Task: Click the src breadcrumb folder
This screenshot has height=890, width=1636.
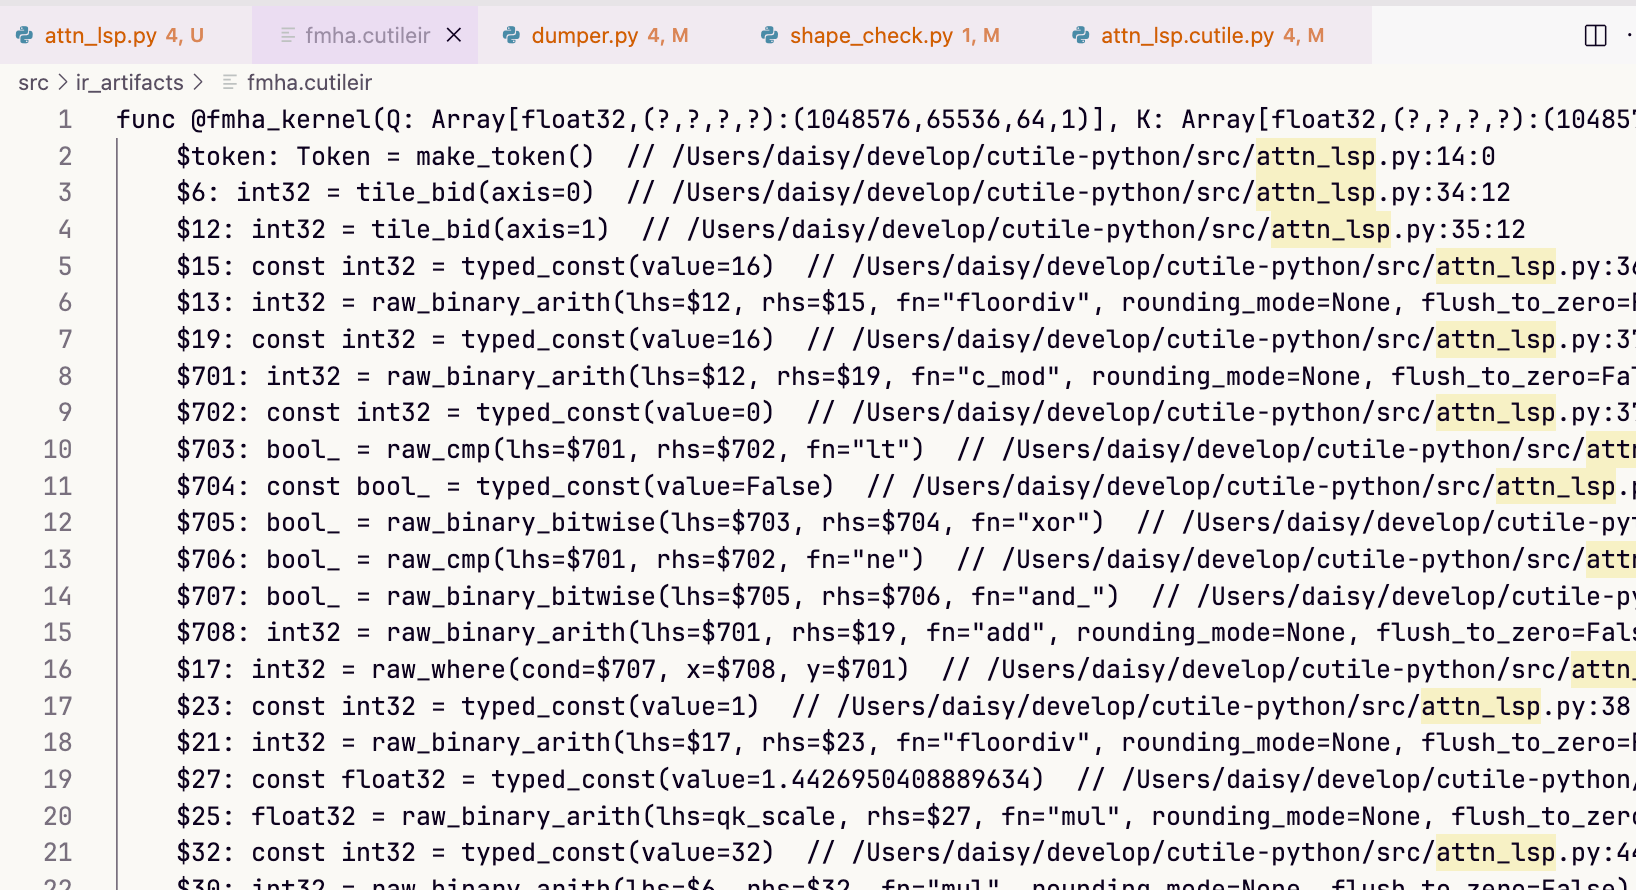Action: pyautogui.click(x=33, y=82)
